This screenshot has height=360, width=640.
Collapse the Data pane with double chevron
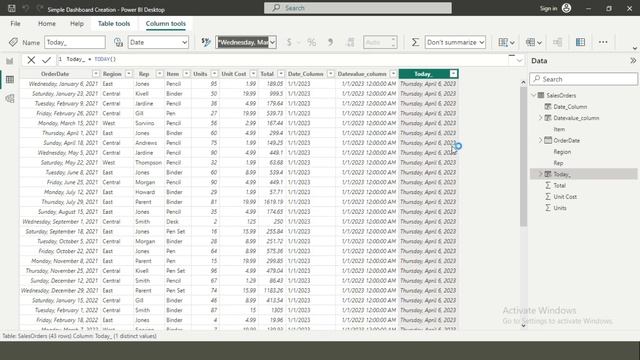pos(633,61)
